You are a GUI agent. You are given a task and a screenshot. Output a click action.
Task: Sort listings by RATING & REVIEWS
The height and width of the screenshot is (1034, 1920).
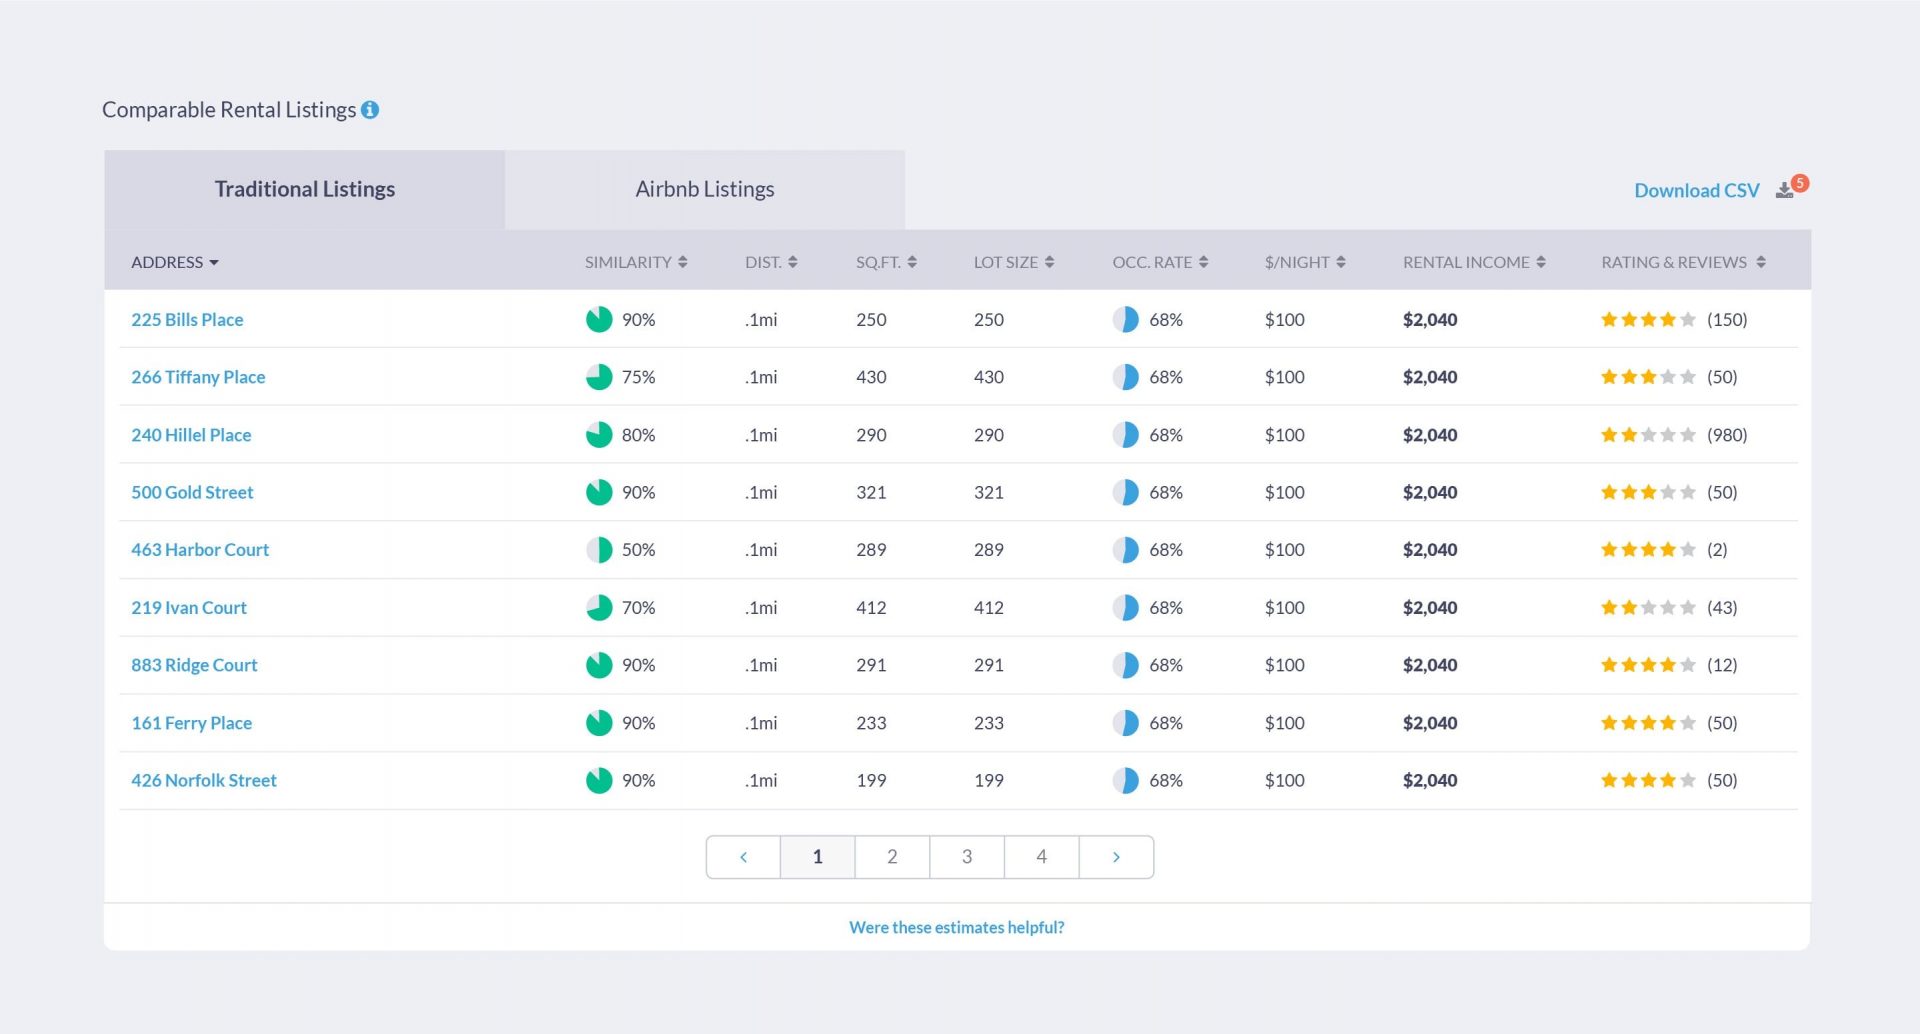coord(1760,261)
